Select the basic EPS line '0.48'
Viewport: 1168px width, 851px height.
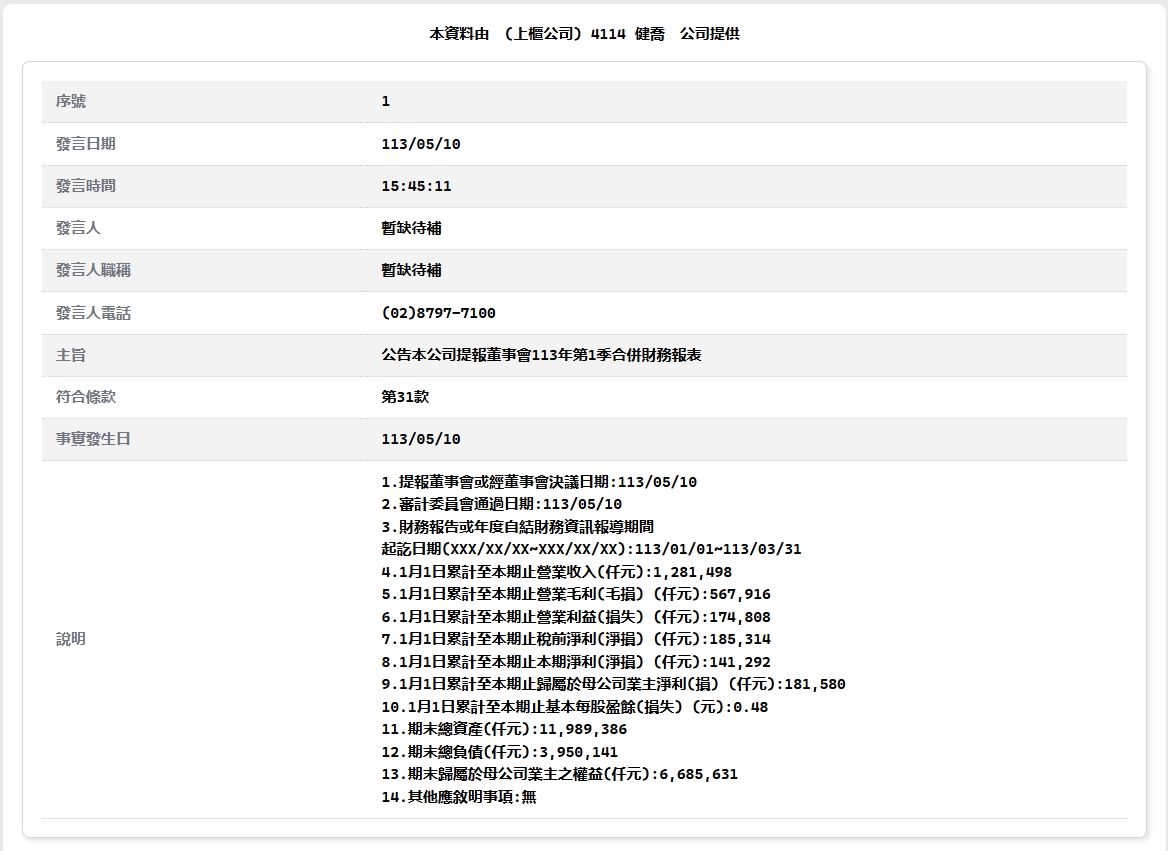[x=574, y=706]
